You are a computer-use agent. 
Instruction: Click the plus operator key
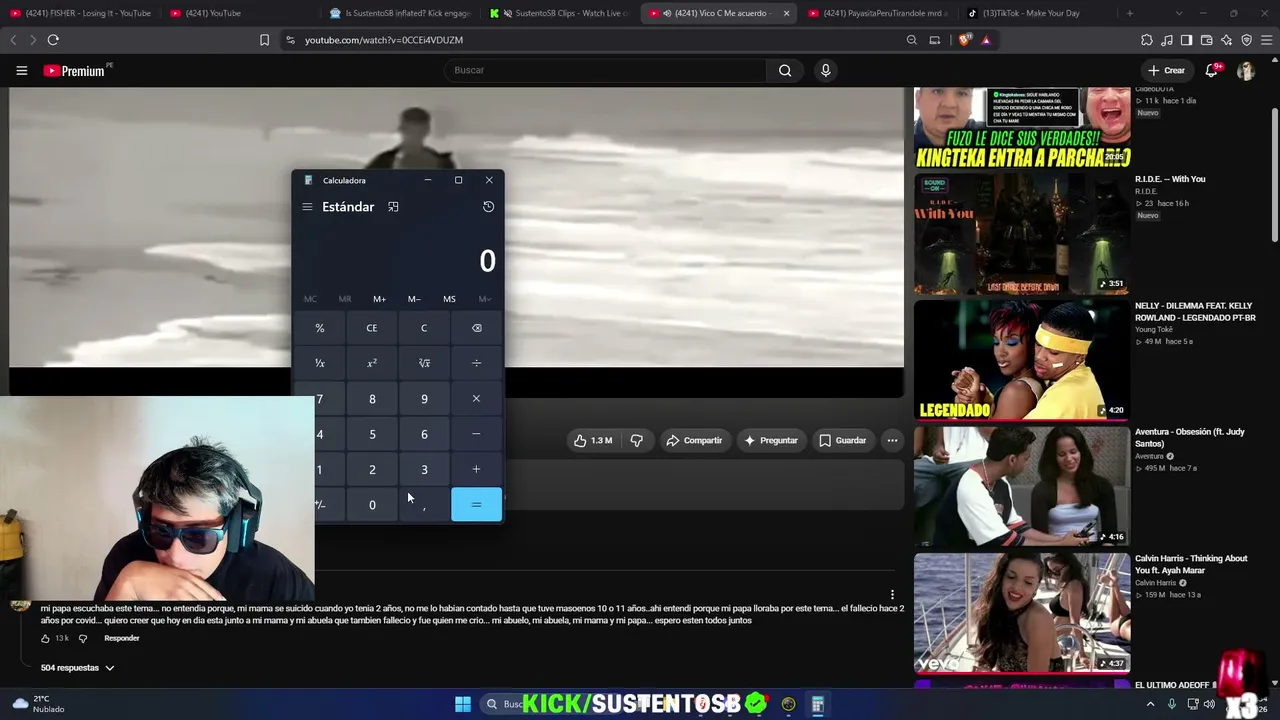tap(476, 469)
